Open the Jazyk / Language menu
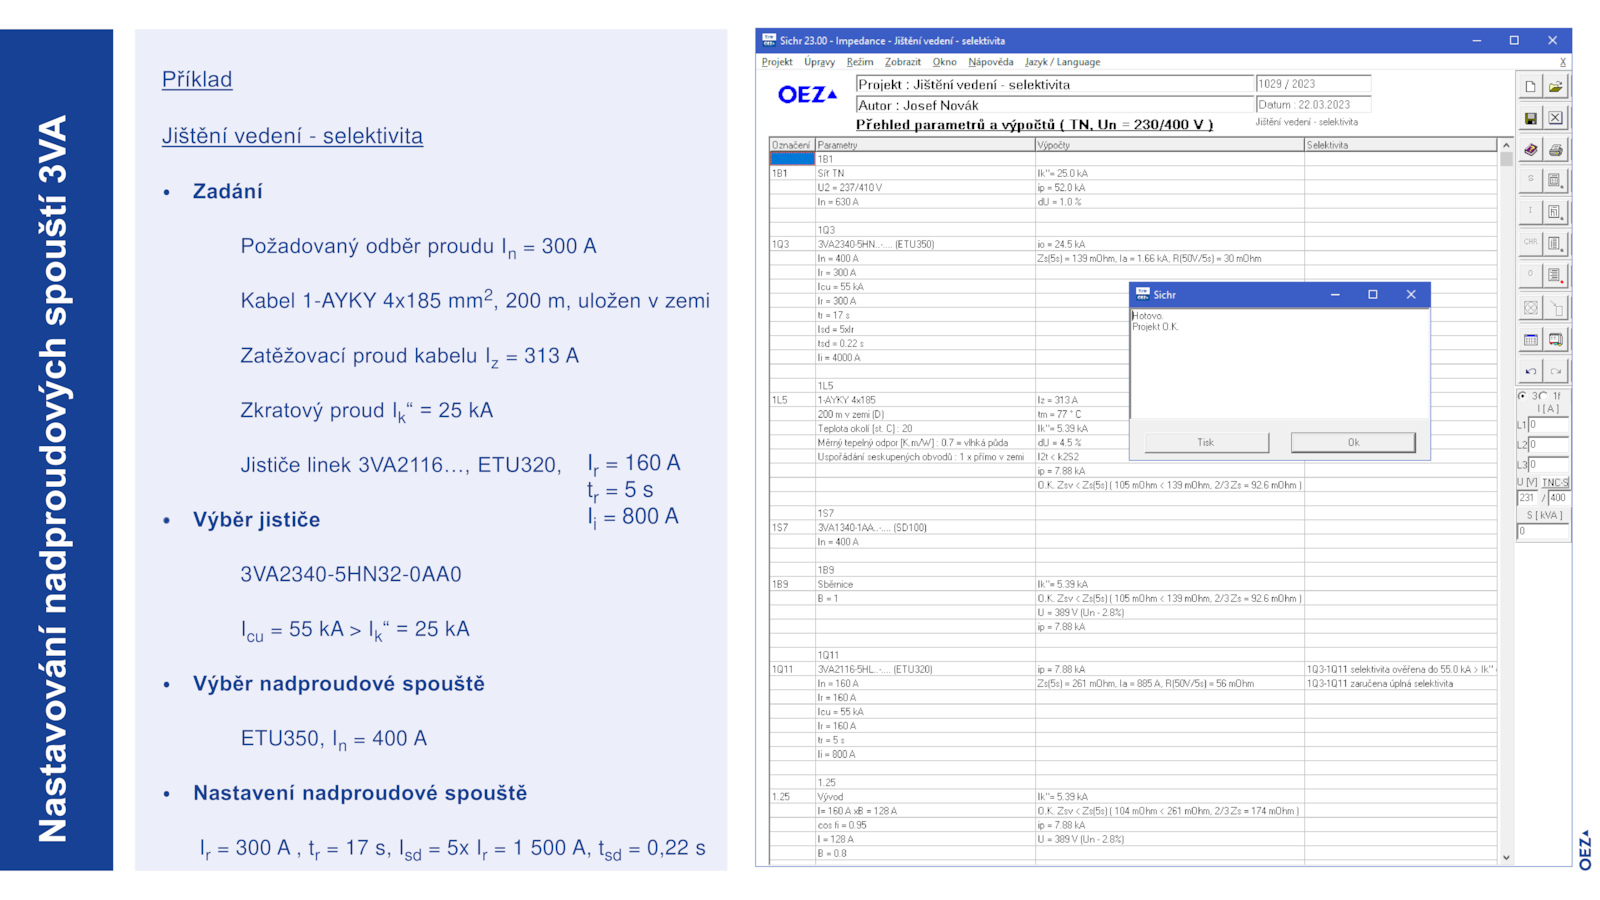This screenshot has height=900, width=1600. pyautogui.click(x=1062, y=62)
